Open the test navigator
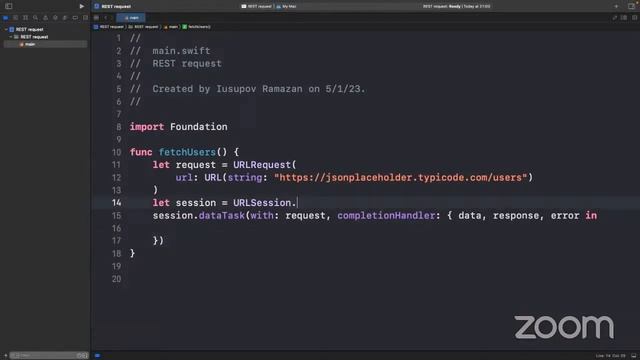 [x=55, y=18]
